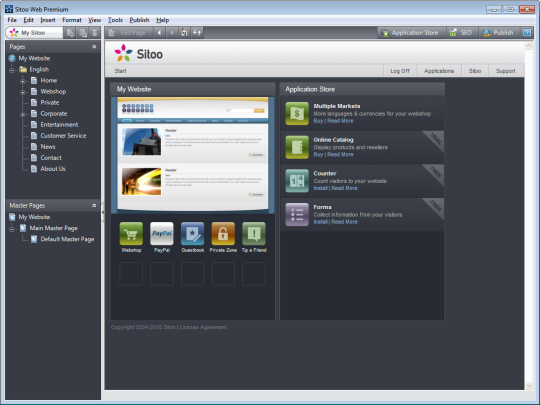Click the Application Store toolbar button
Viewport: 540px width, 405px height.
point(412,33)
